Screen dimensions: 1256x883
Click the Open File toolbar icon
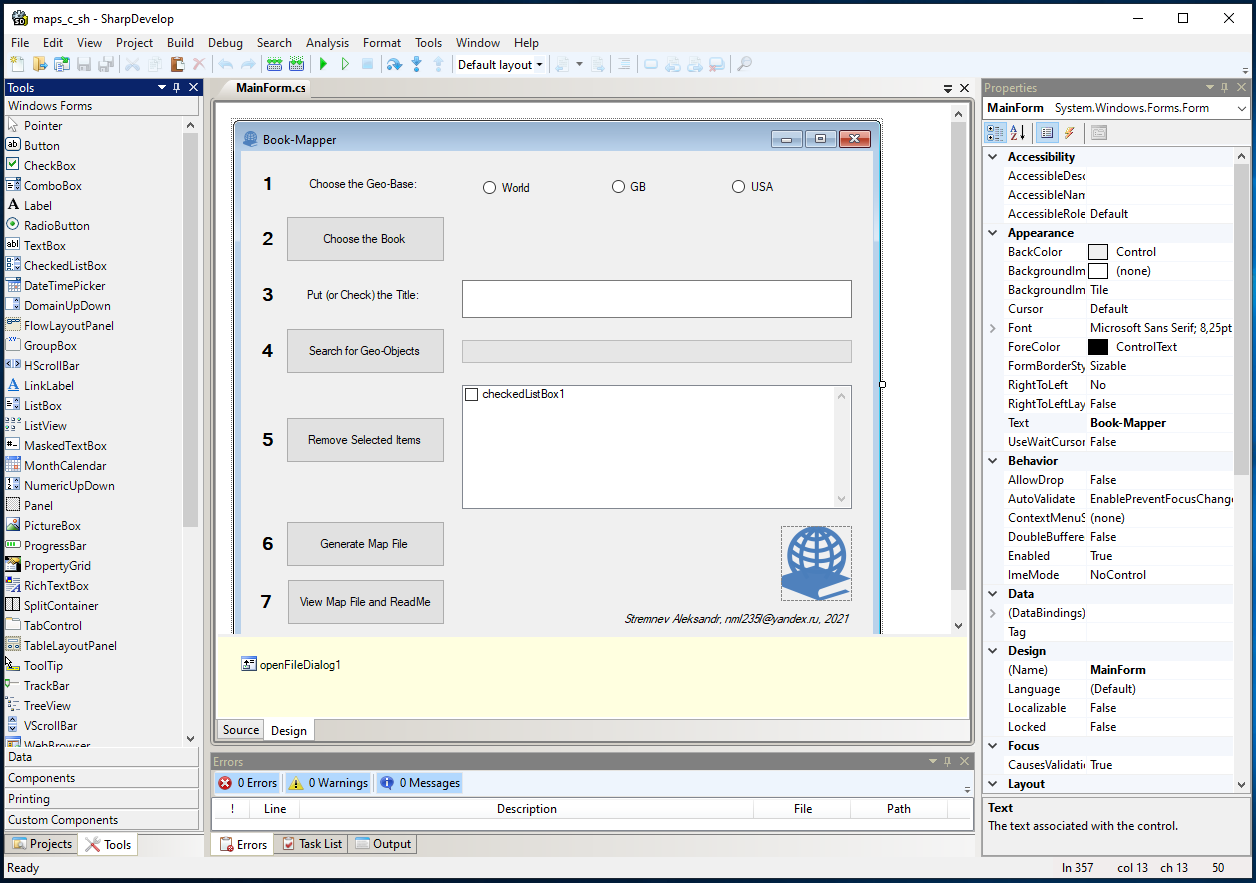click(39, 64)
